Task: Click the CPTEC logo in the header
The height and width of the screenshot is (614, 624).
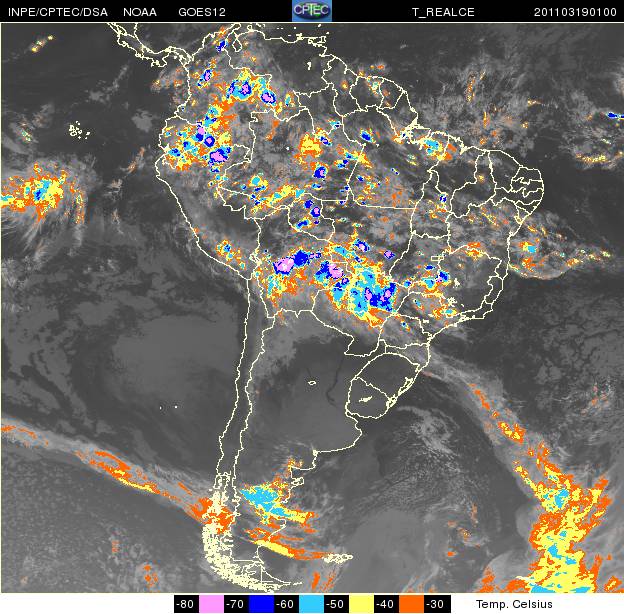Action: 312,10
